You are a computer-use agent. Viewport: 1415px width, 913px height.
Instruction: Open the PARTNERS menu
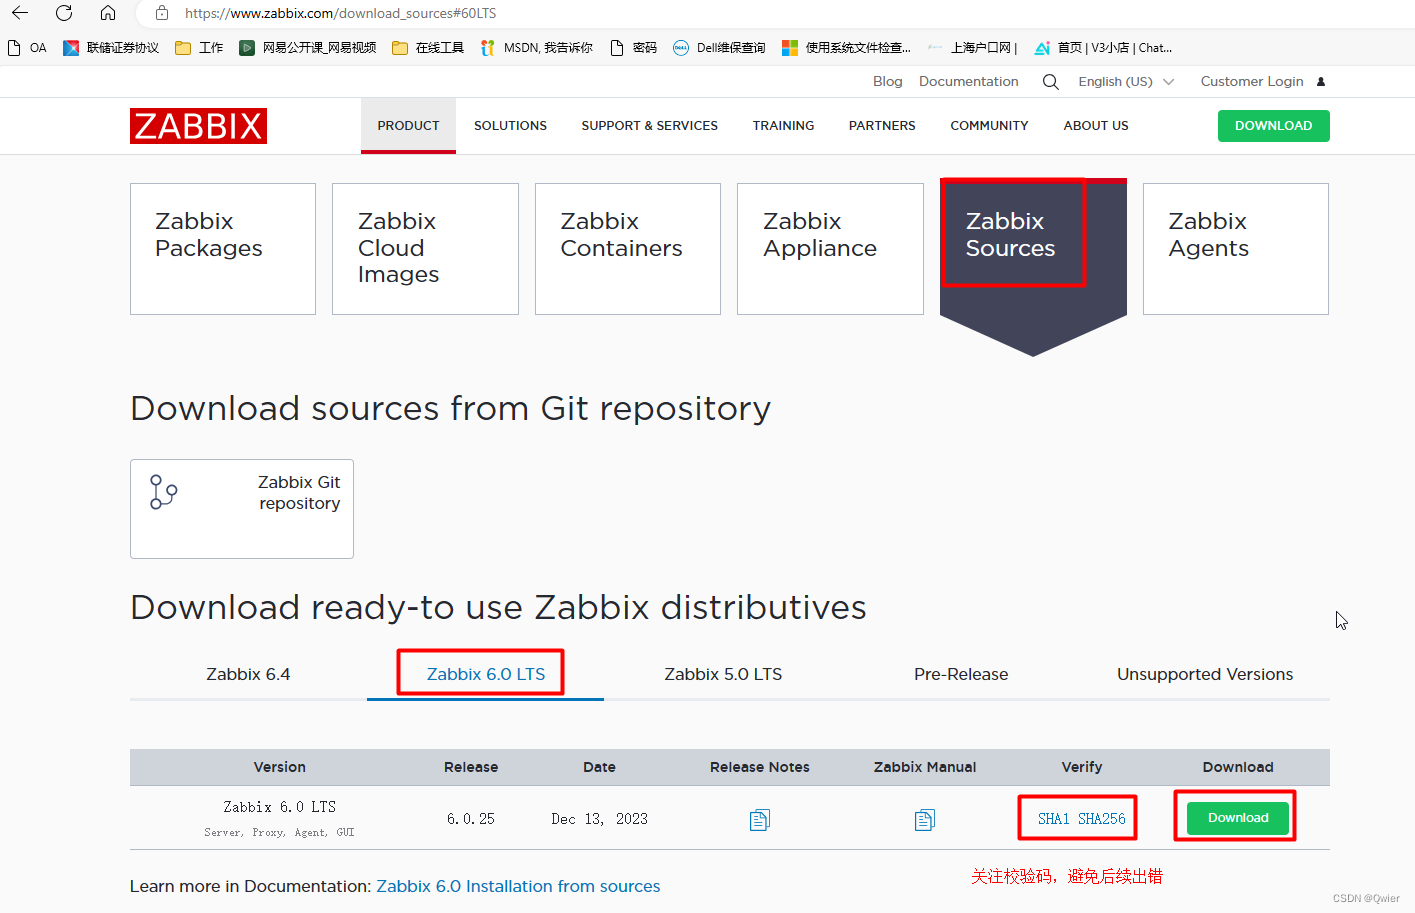(882, 125)
